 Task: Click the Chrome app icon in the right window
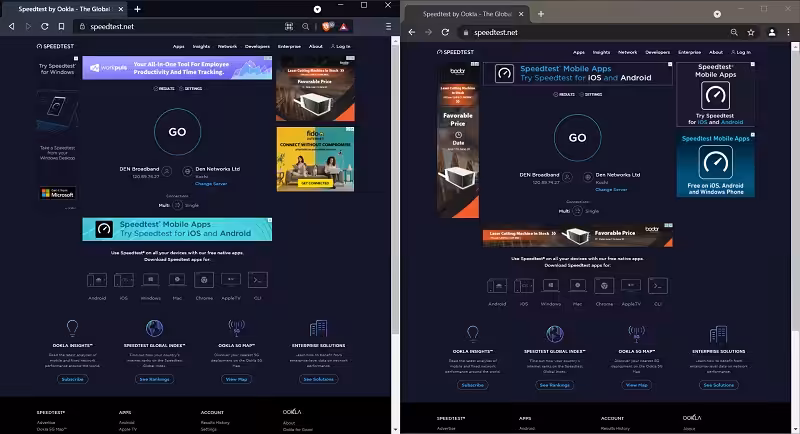604,286
